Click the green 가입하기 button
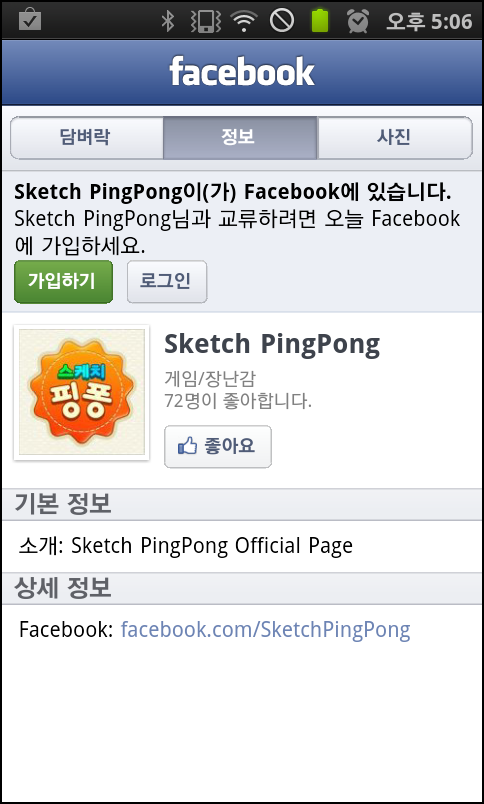The height and width of the screenshot is (804, 484). 63,282
